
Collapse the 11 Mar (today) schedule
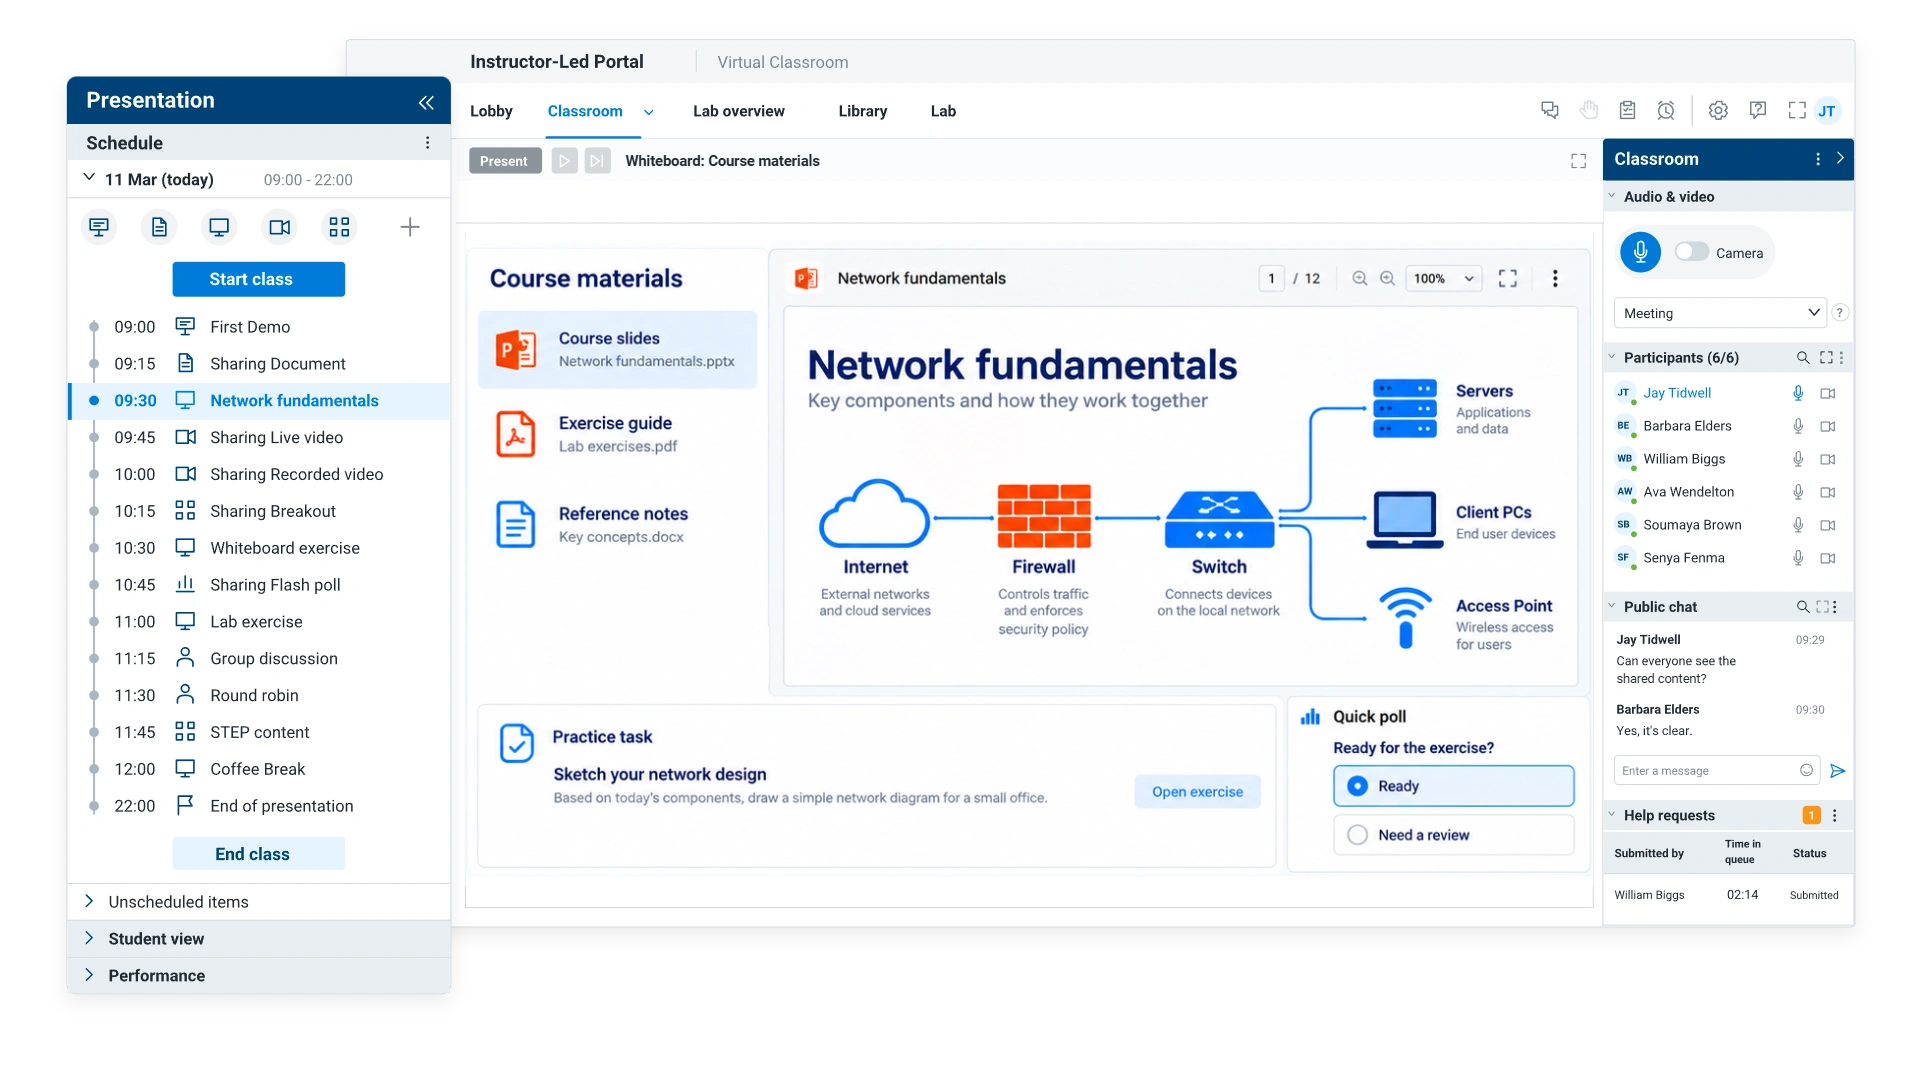tap(89, 178)
